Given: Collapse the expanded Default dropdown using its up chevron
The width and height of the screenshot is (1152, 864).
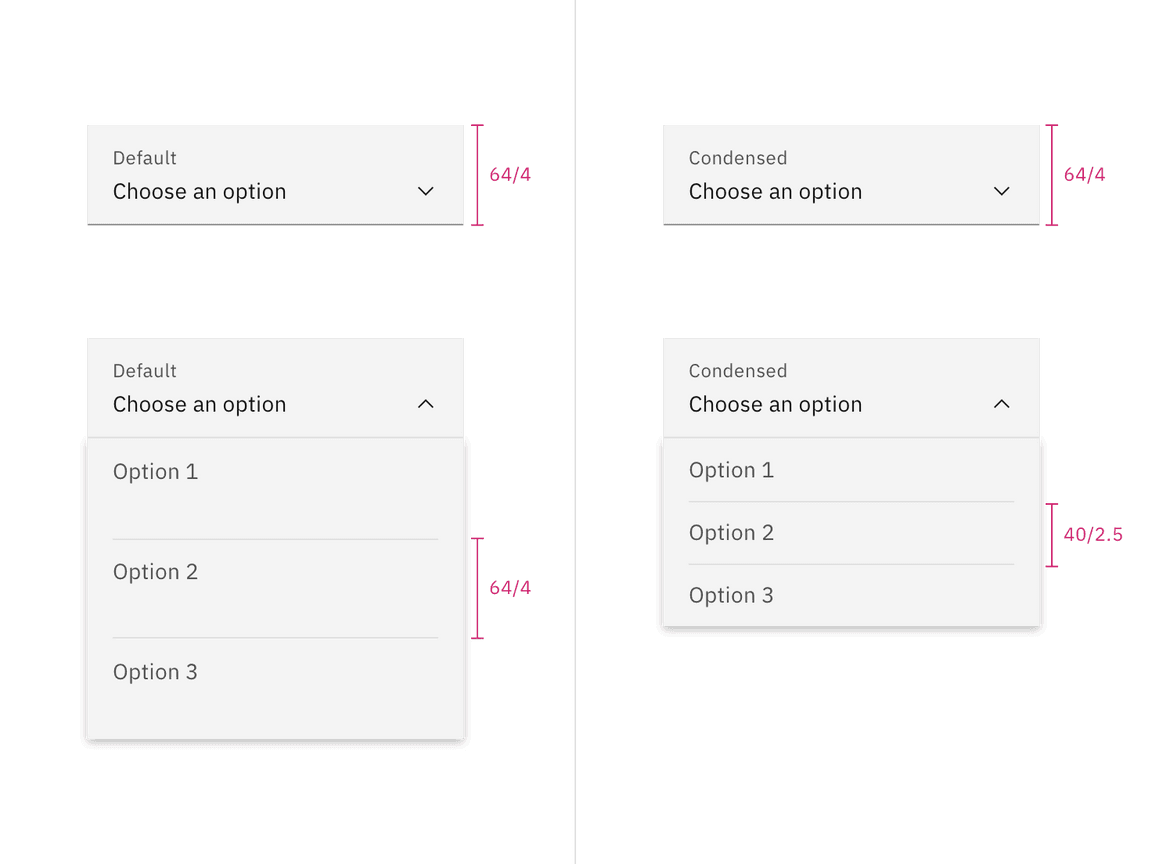Looking at the screenshot, I should coord(426,404).
